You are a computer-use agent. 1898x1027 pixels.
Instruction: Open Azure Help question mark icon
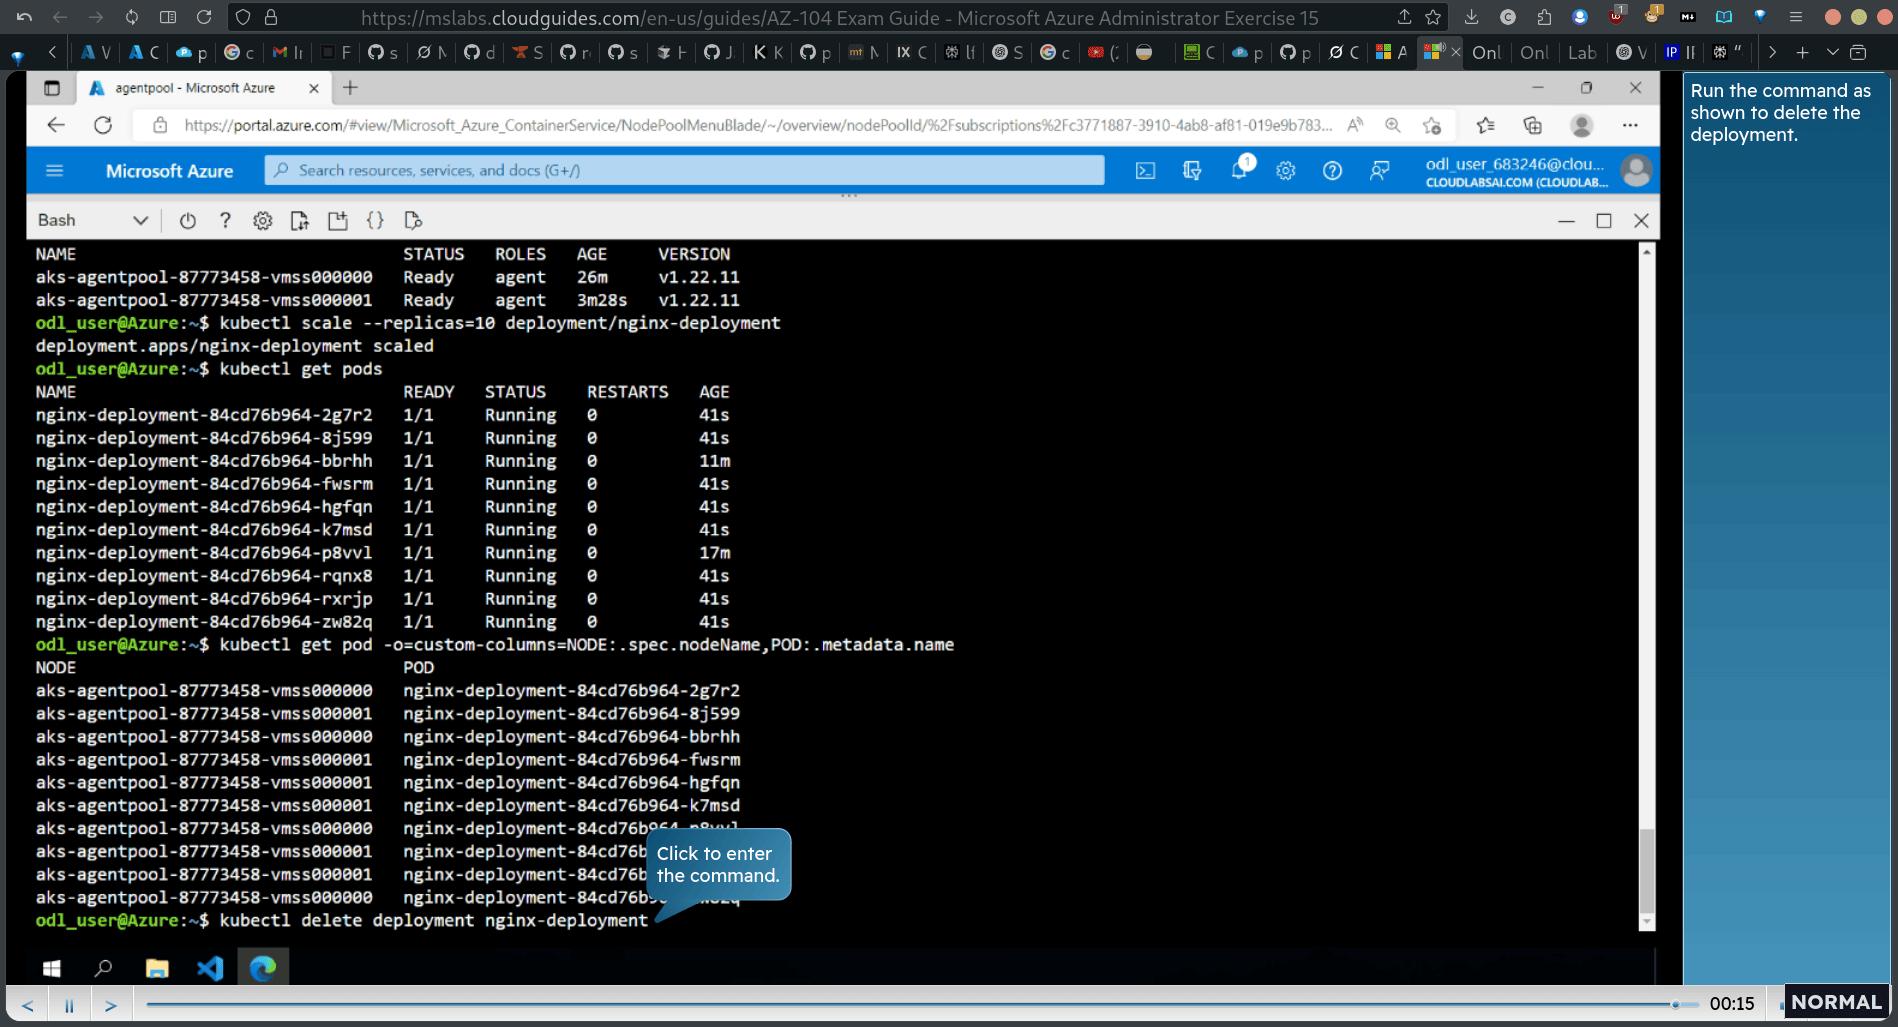[x=1332, y=171]
